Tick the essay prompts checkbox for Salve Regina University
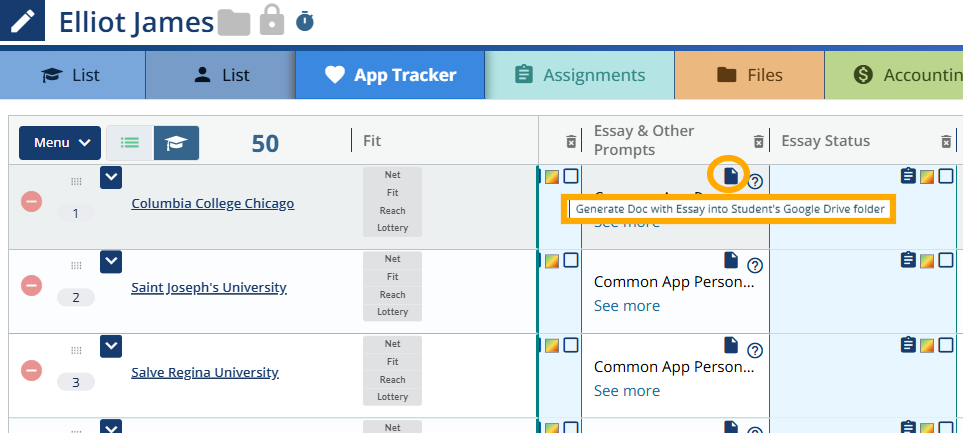This screenshot has width=963, height=433. click(571, 345)
